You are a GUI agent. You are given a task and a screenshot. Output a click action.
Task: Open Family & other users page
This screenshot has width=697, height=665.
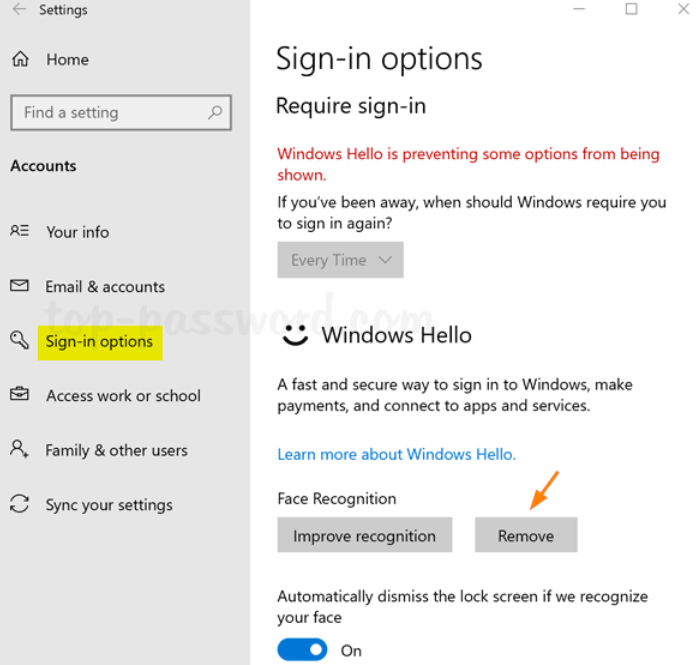116,450
